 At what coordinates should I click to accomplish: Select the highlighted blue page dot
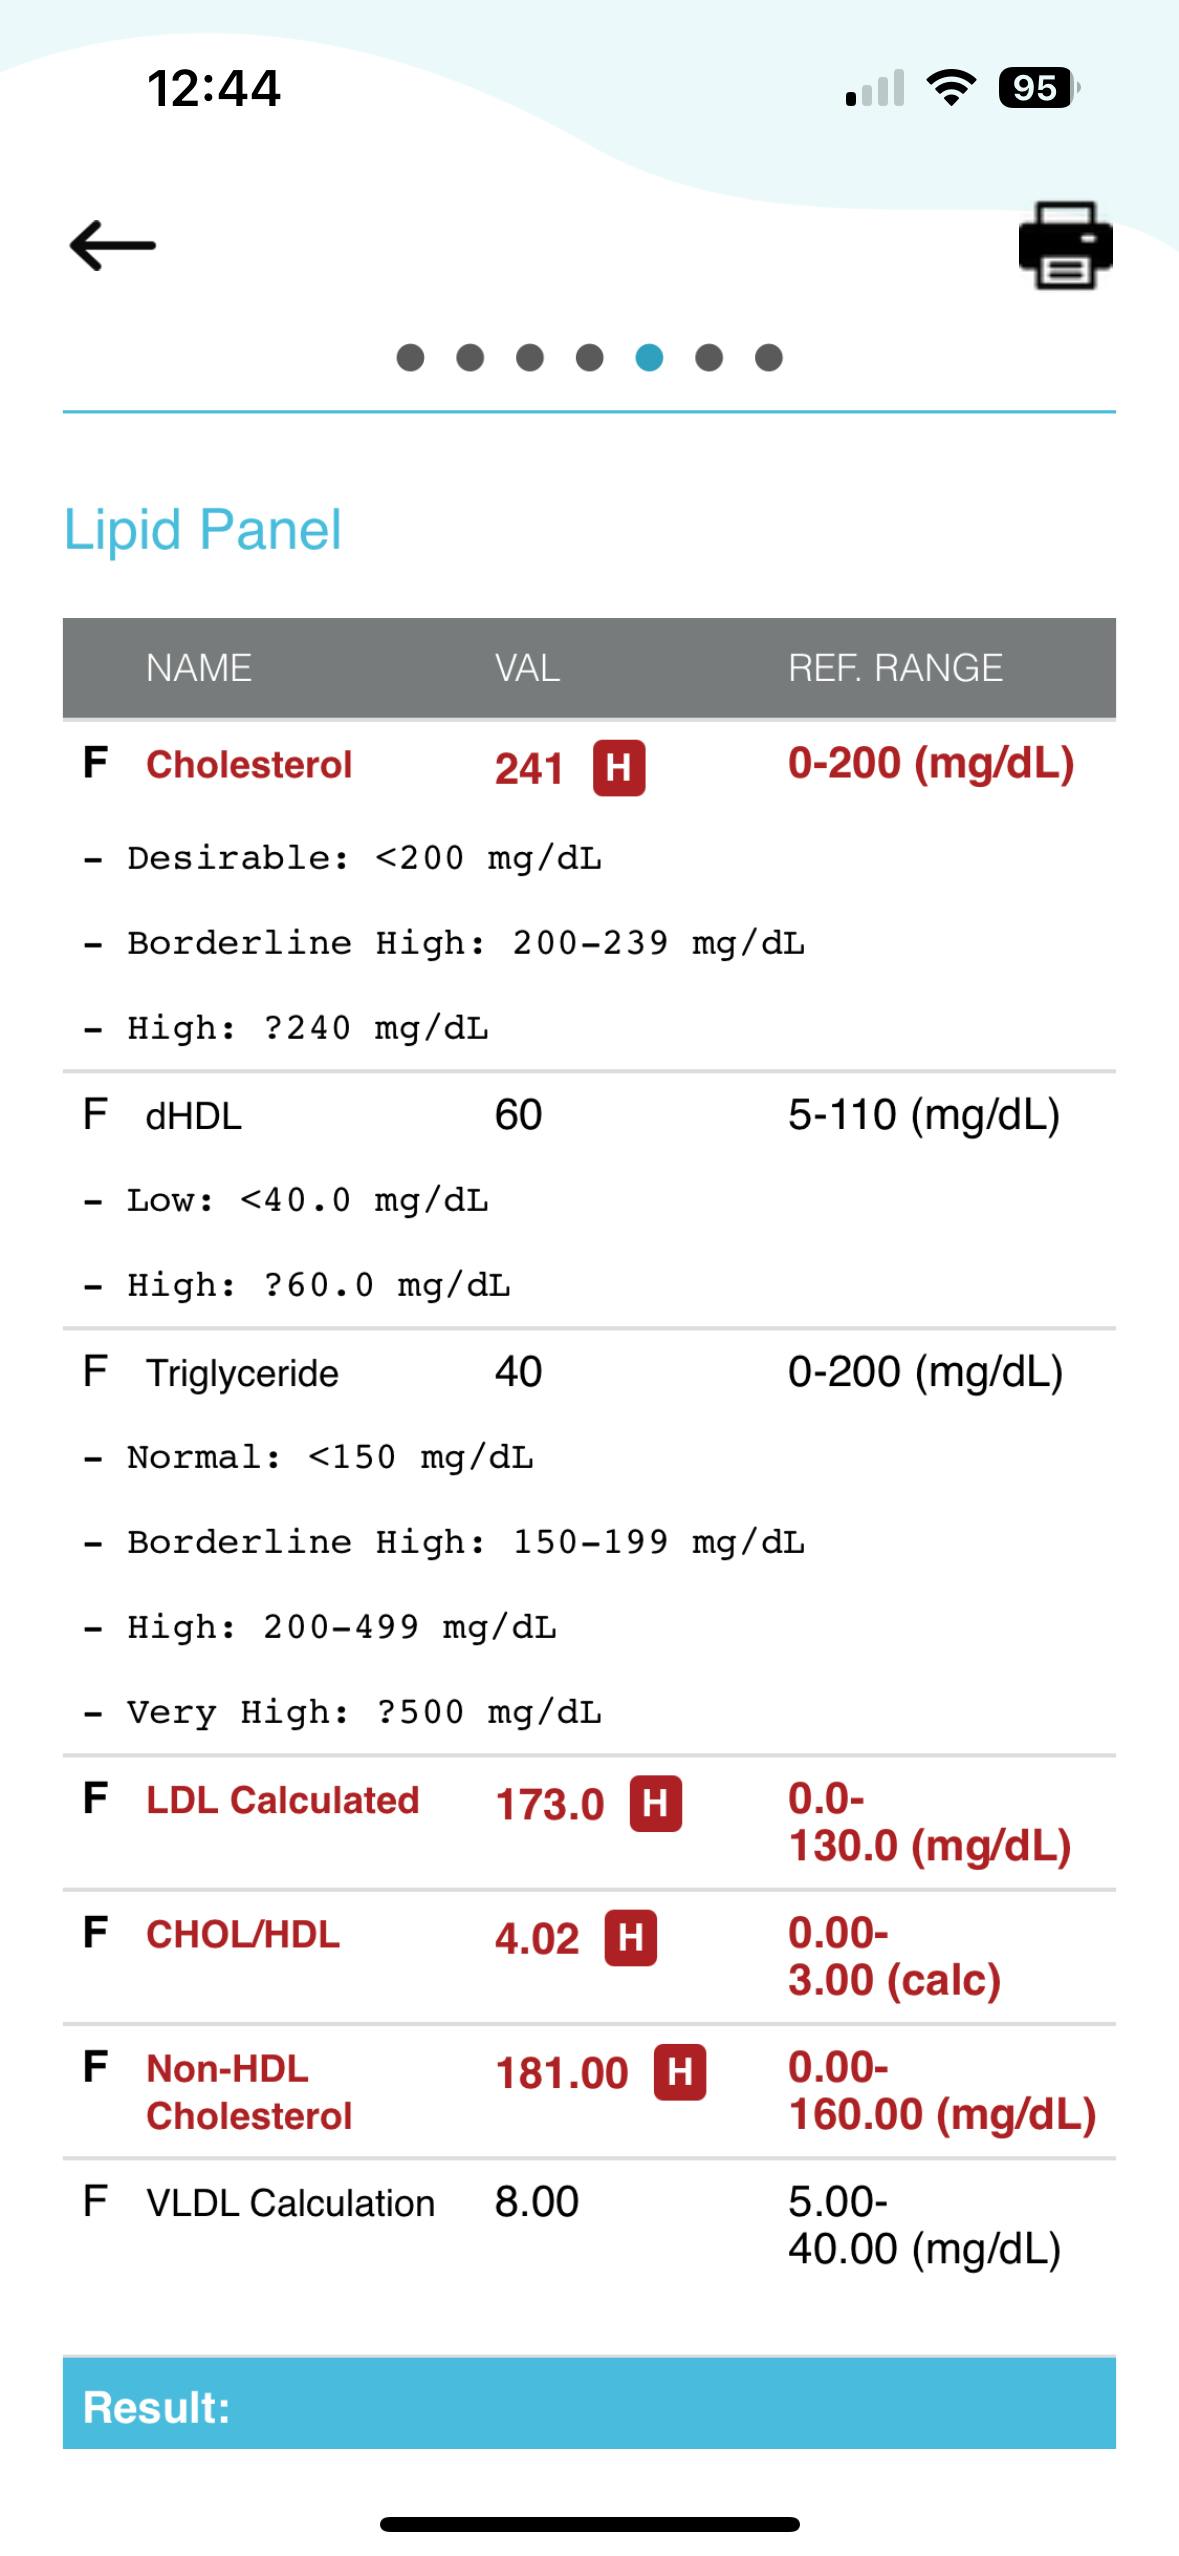649,357
